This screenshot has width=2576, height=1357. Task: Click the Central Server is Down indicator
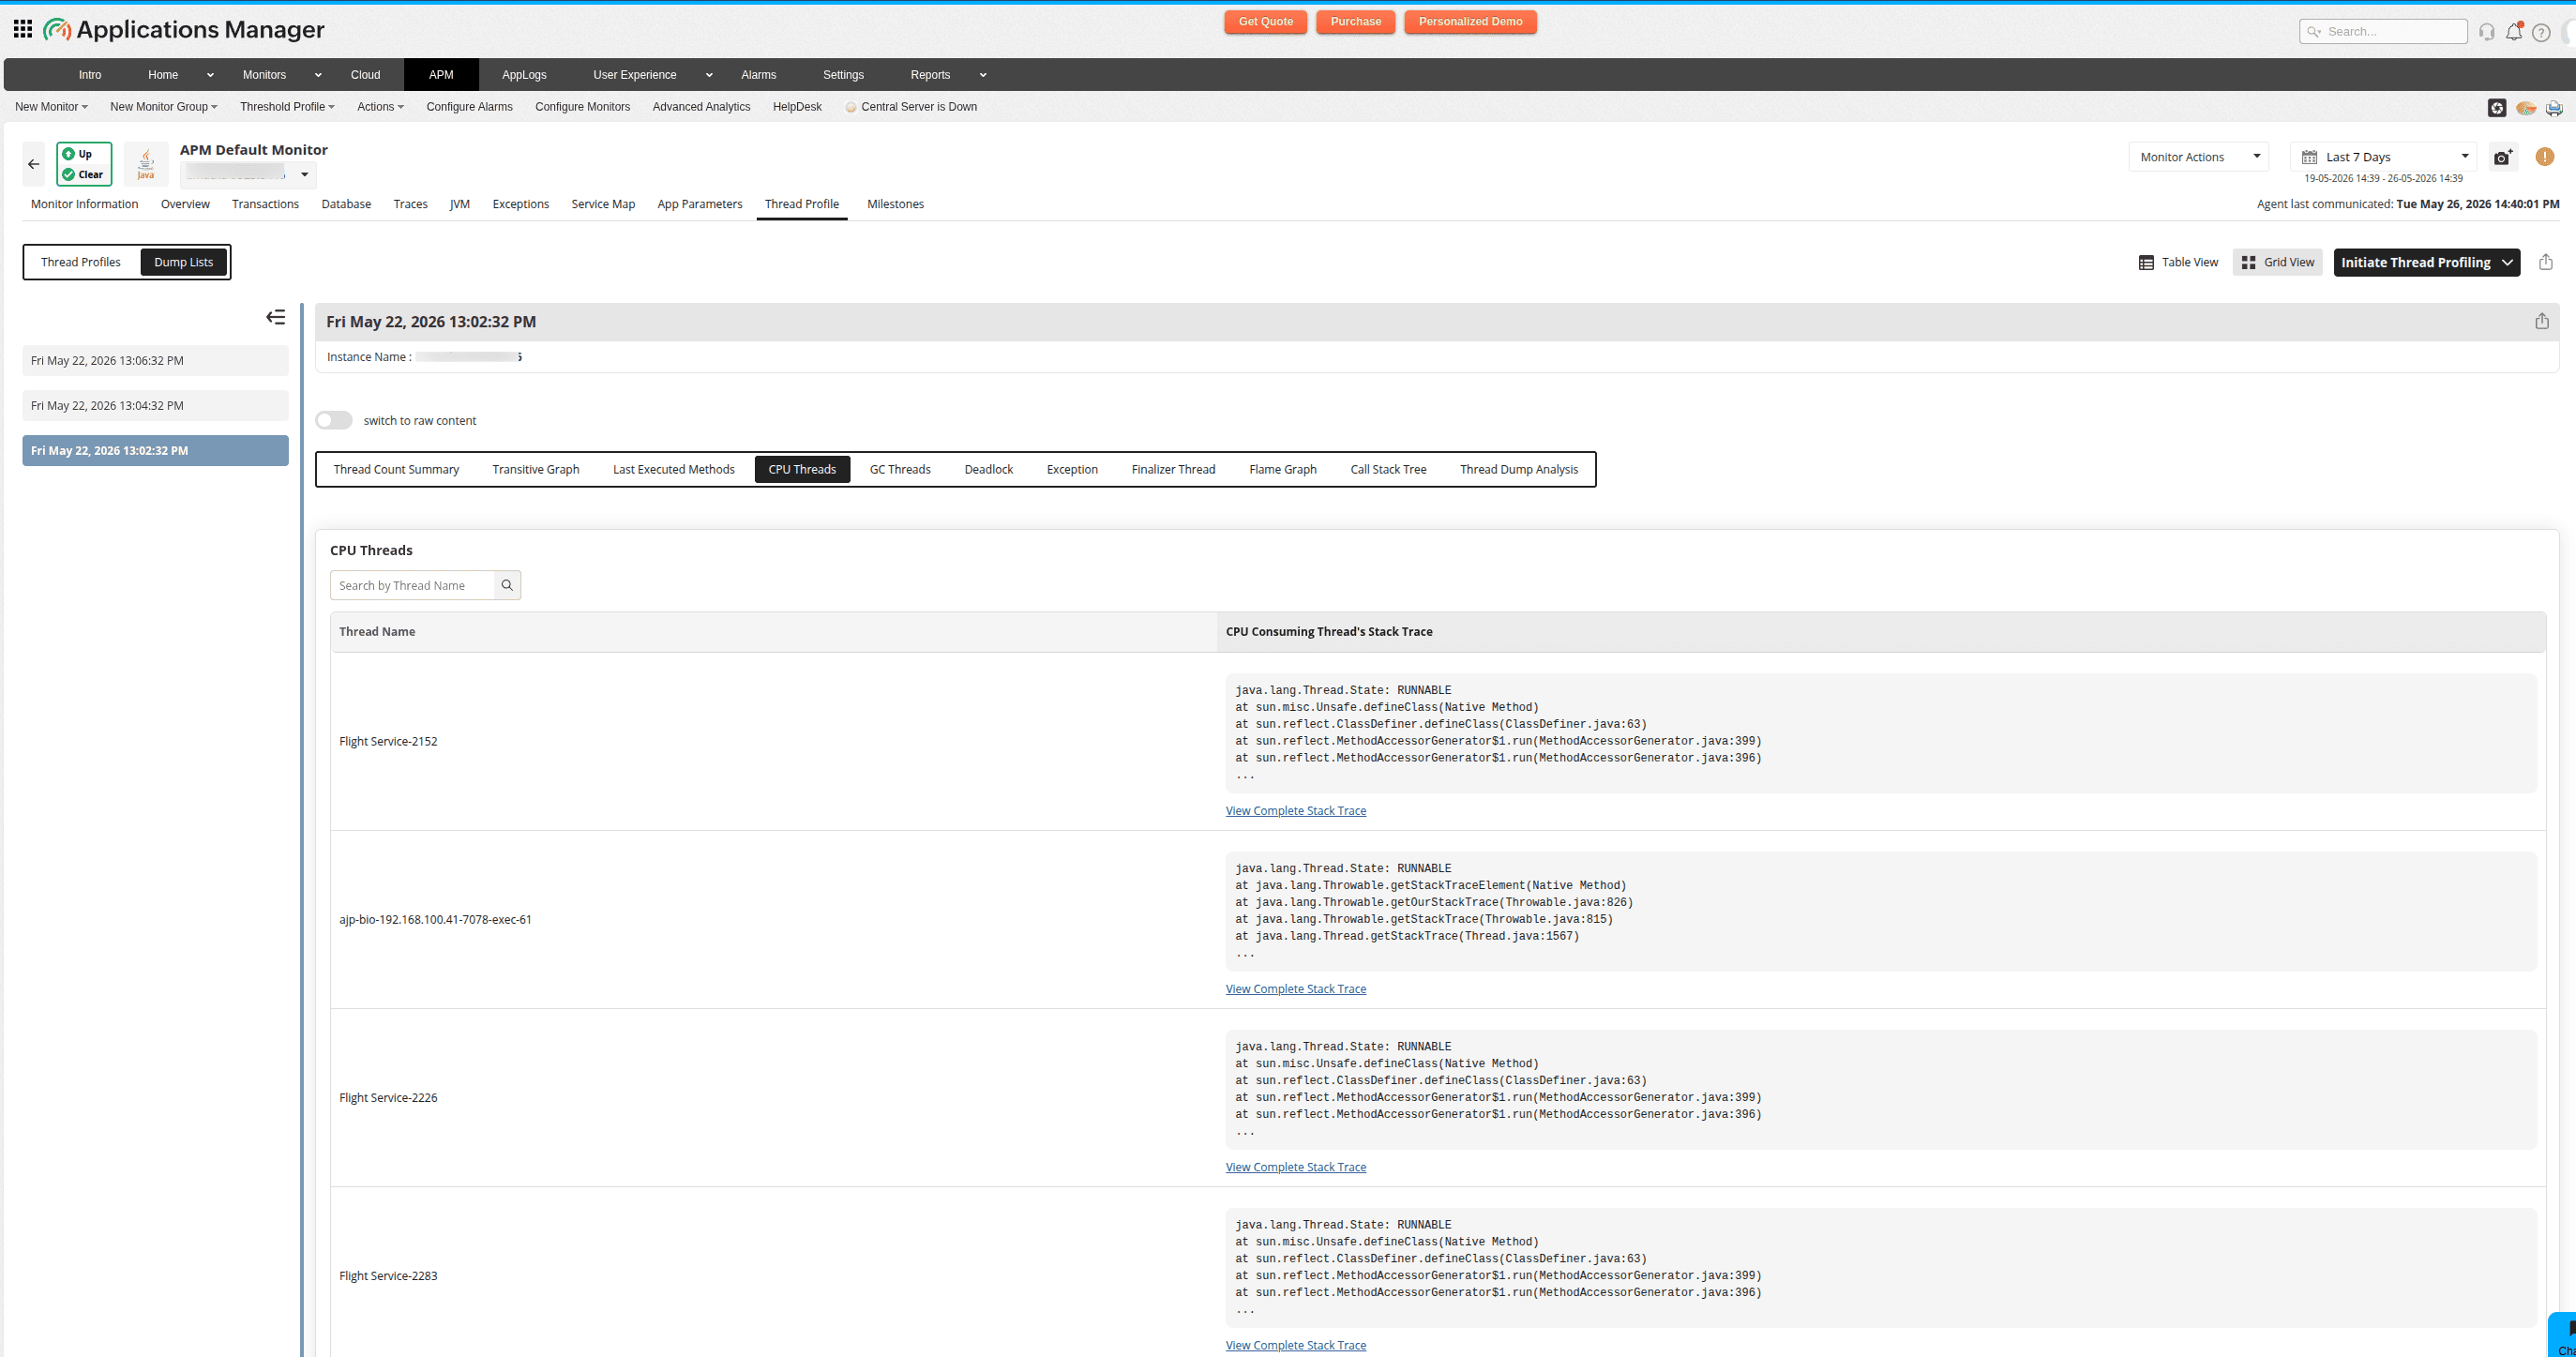[911, 107]
